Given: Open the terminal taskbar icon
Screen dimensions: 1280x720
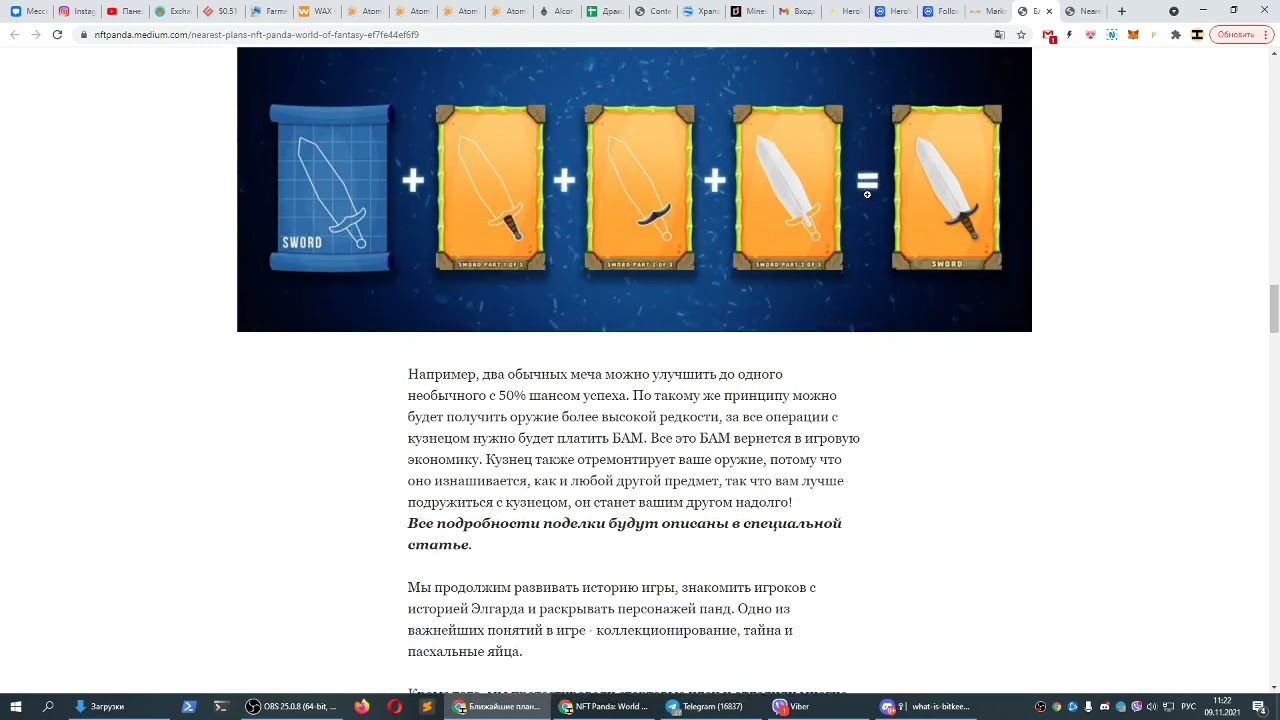Looking at the screenshot, I should (x=221, y=706).
